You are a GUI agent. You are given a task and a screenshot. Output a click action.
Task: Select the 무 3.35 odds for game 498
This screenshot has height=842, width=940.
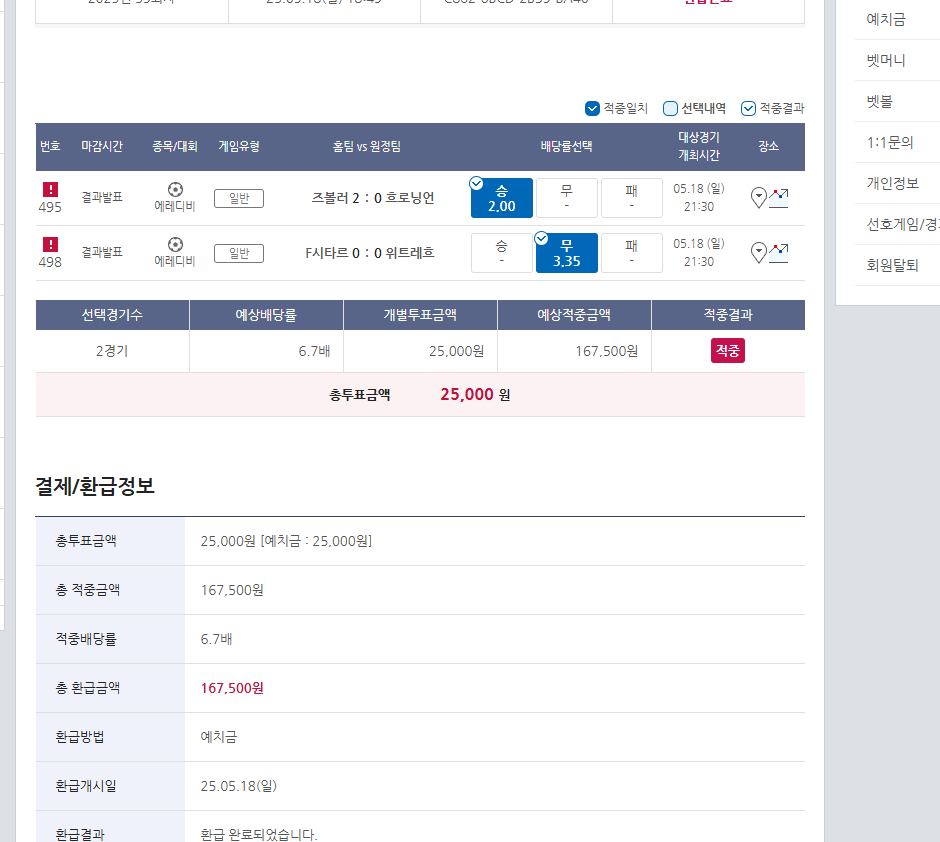click(x=567, y=253)
